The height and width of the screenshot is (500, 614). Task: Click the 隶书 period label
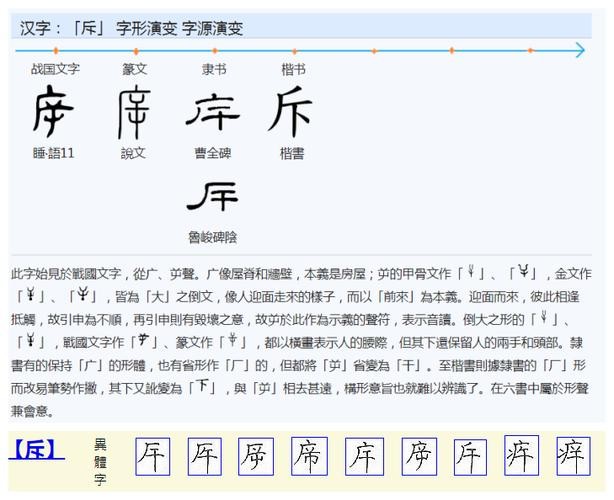(x=214, y=69)
